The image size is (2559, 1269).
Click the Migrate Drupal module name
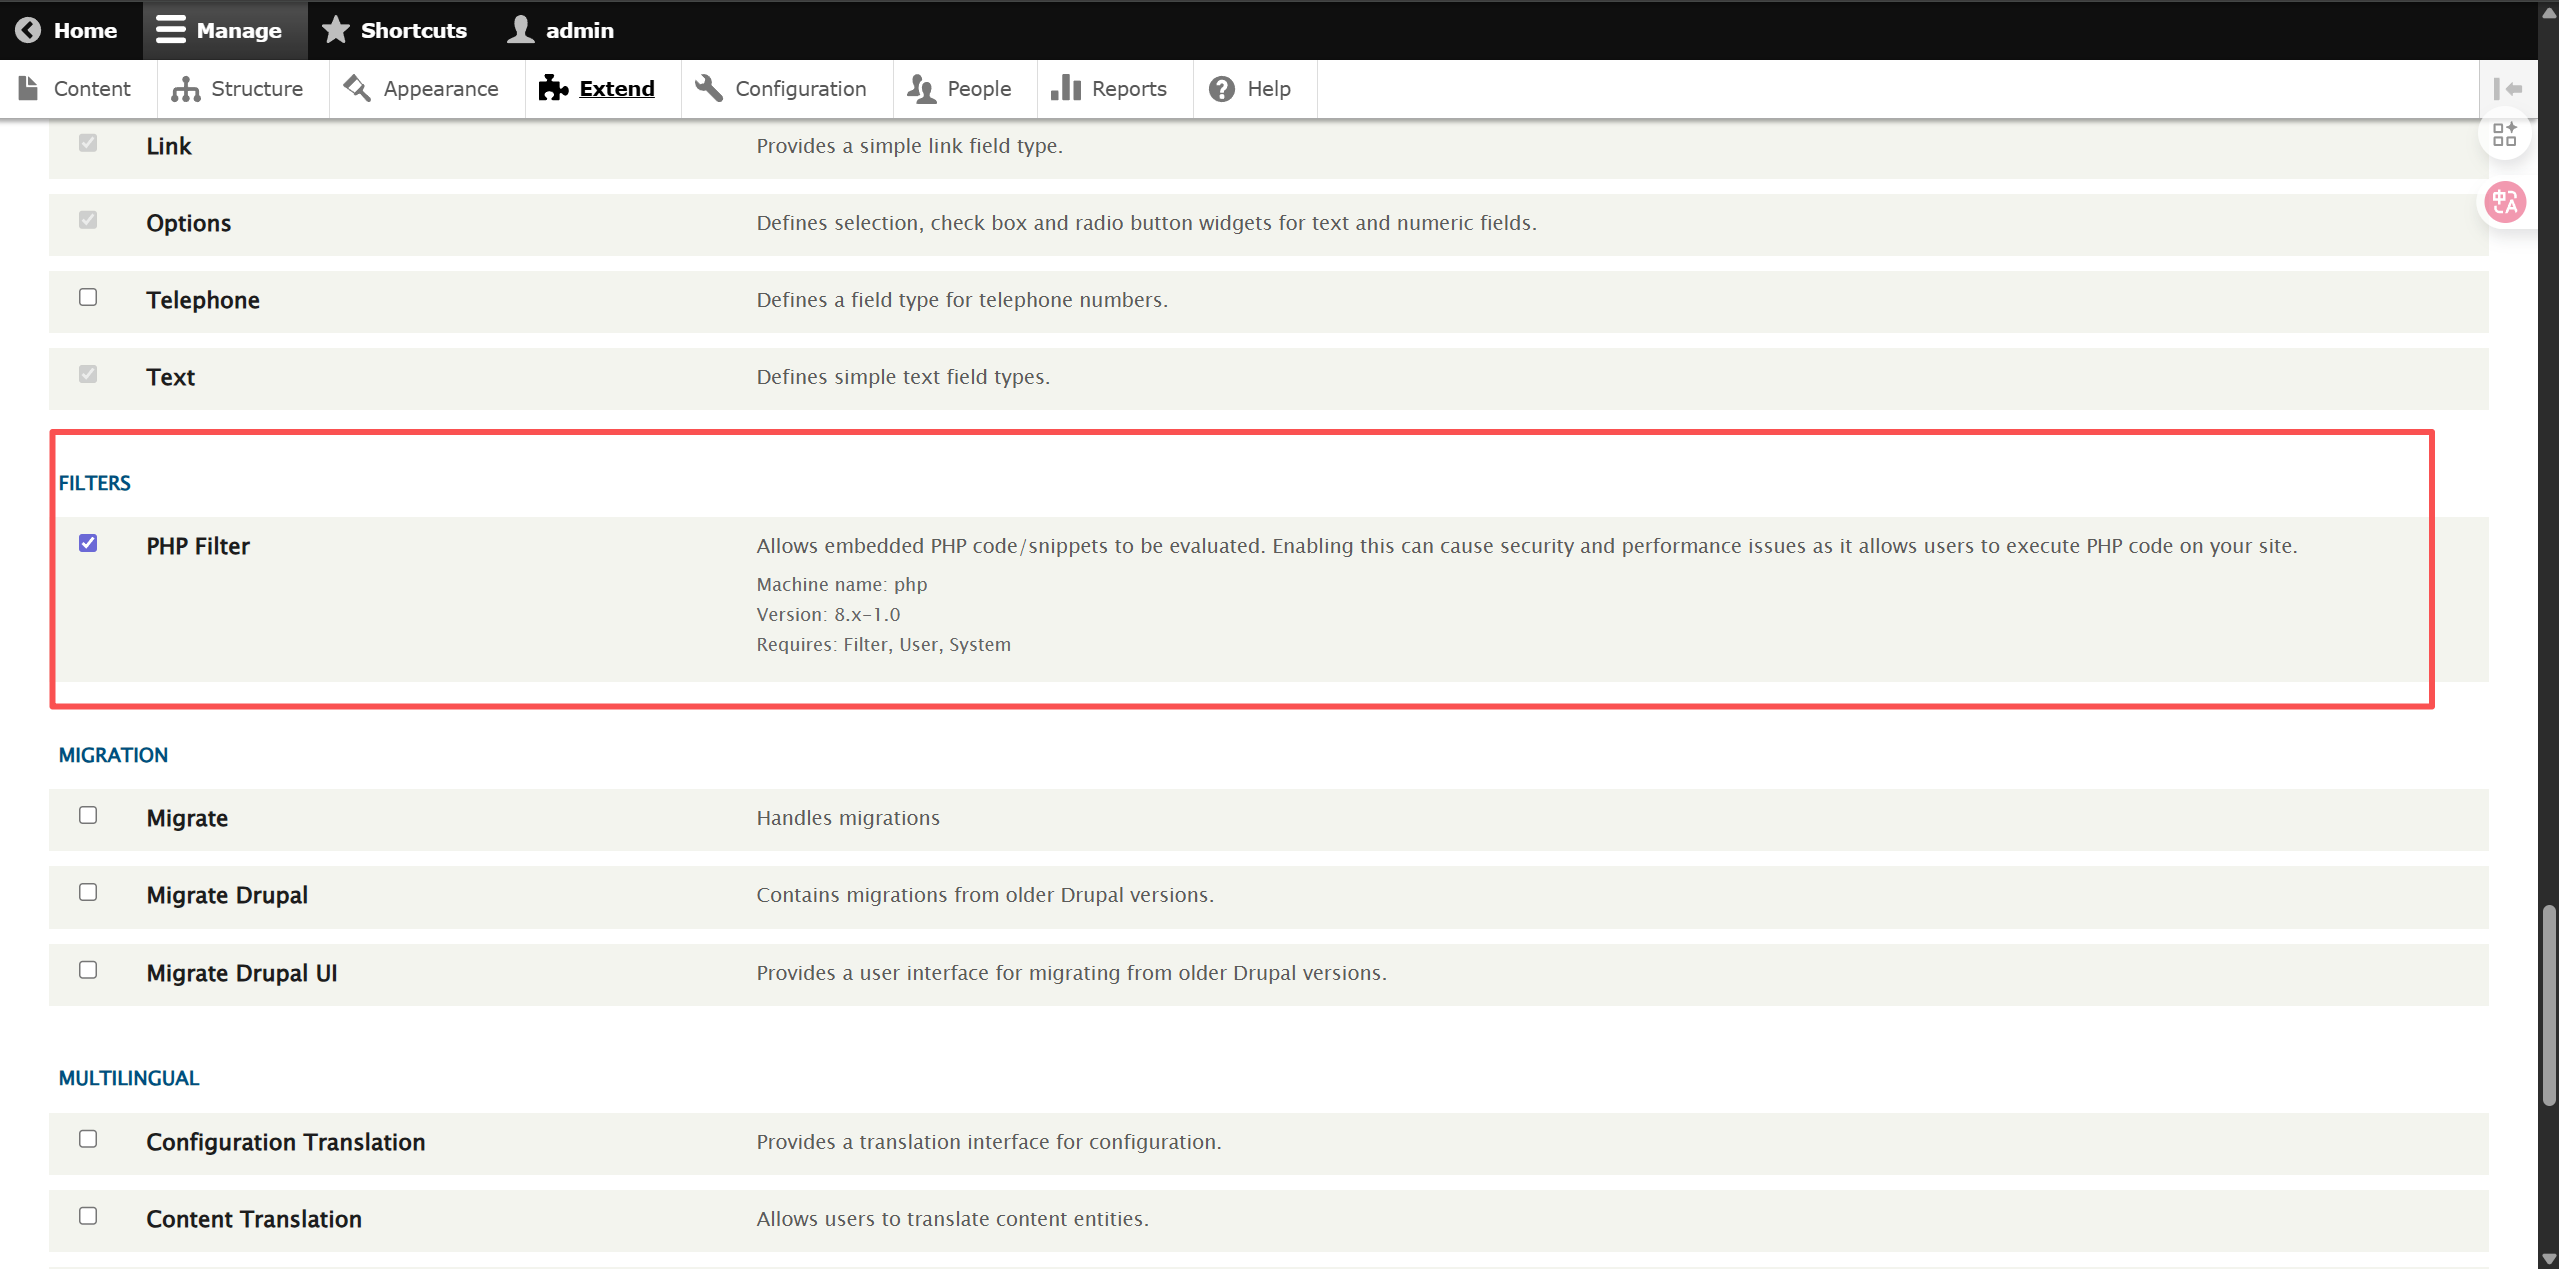pos(227,895)
